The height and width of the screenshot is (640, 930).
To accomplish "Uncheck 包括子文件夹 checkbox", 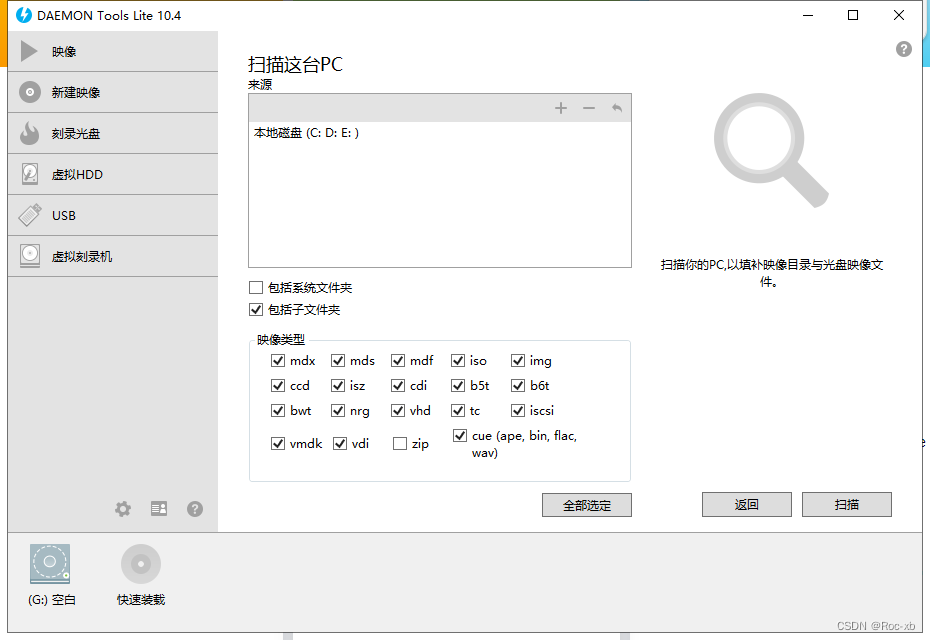I will click(256, 310).
